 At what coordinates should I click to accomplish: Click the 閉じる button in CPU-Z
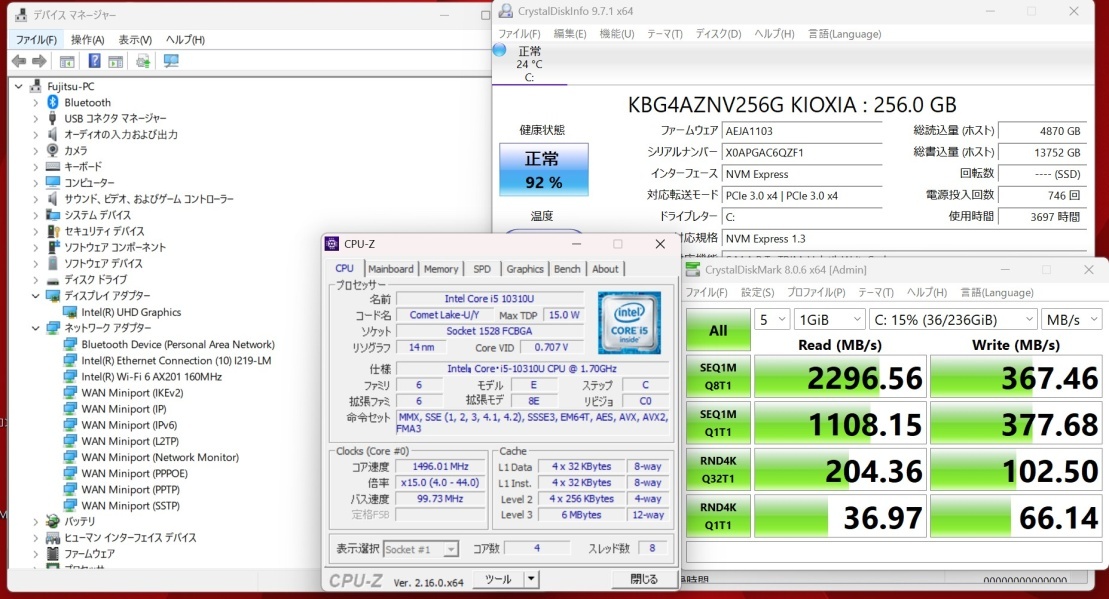643,579
